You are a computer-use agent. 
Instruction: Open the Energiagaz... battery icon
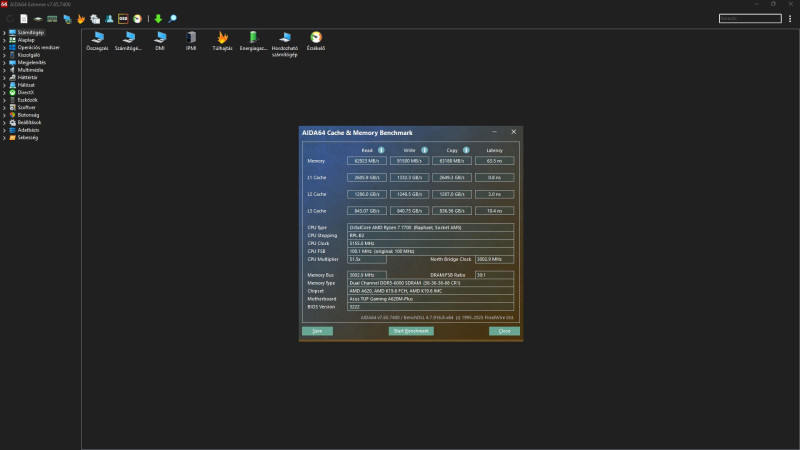coord(253,41)
